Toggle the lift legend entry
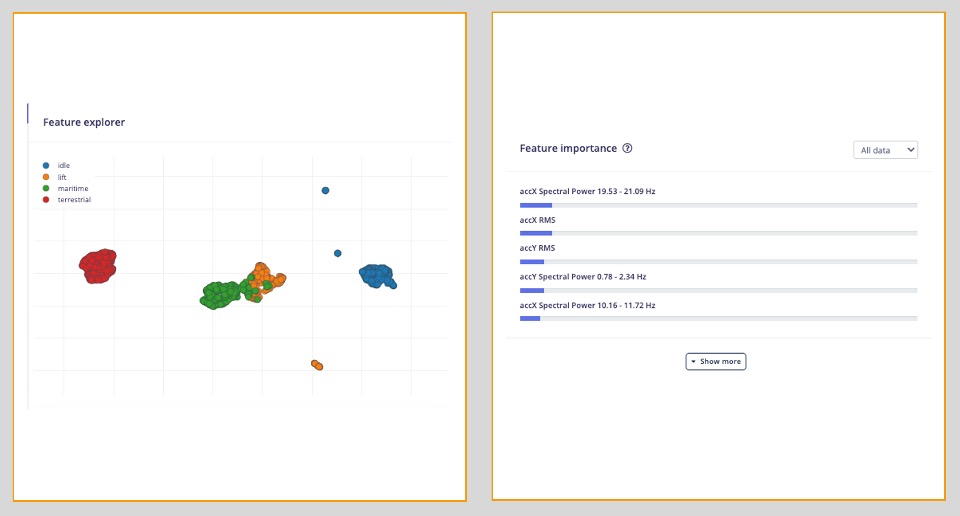Screen dimensions: 960x516 pos(62,176)
